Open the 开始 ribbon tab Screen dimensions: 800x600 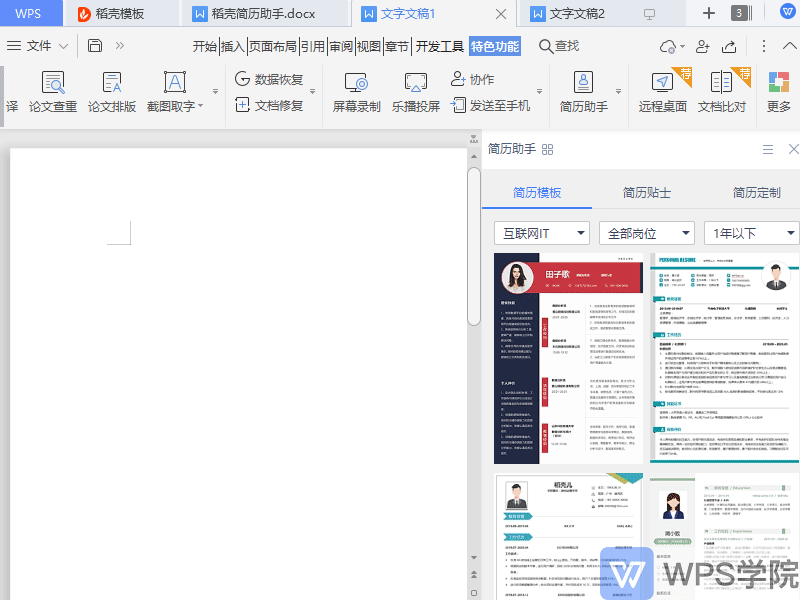205,46
